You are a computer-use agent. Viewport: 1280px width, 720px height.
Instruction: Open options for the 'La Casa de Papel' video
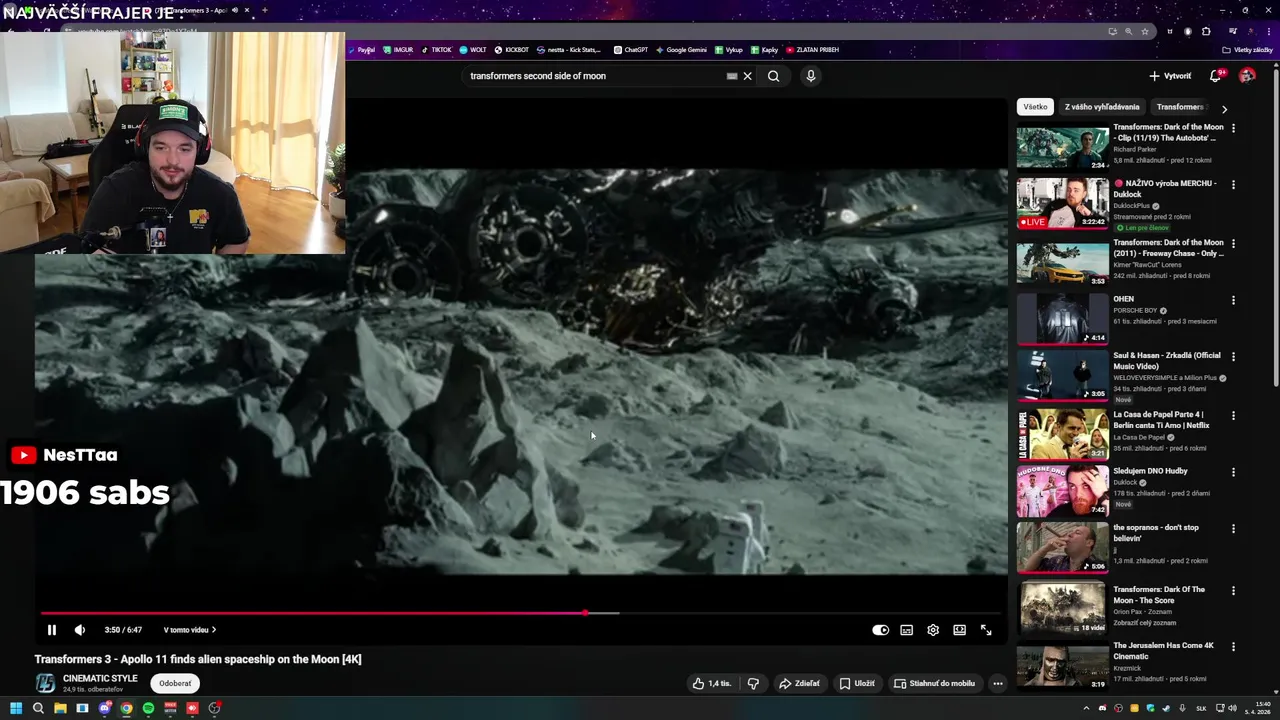1233,415
